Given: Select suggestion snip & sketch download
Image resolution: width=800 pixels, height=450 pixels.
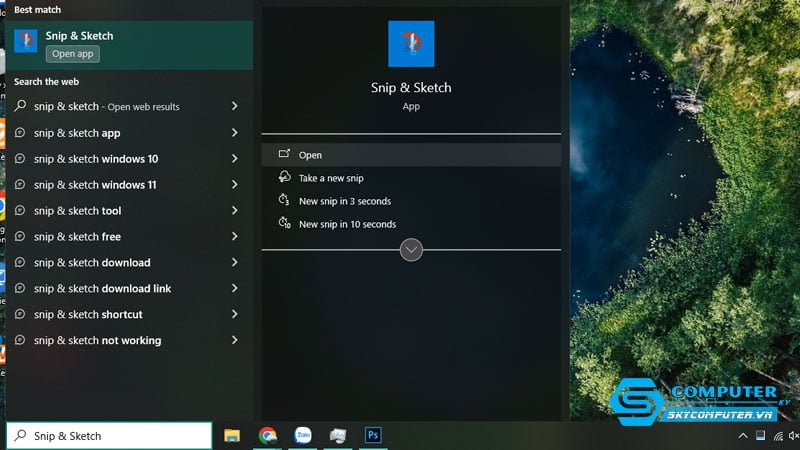Looking at the screenshot, I should click(130, 262).
